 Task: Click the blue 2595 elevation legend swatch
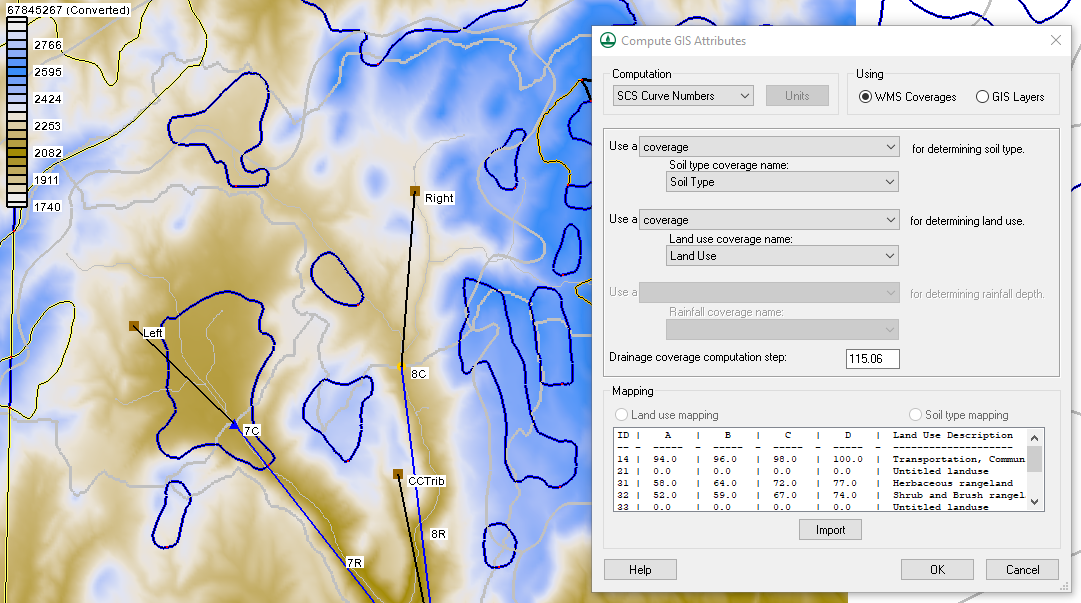17,72
